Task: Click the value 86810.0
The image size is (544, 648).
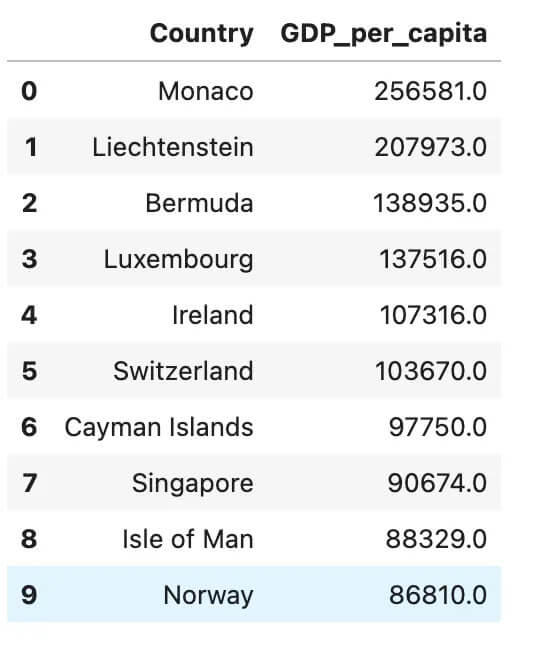Action: point(438,596)
